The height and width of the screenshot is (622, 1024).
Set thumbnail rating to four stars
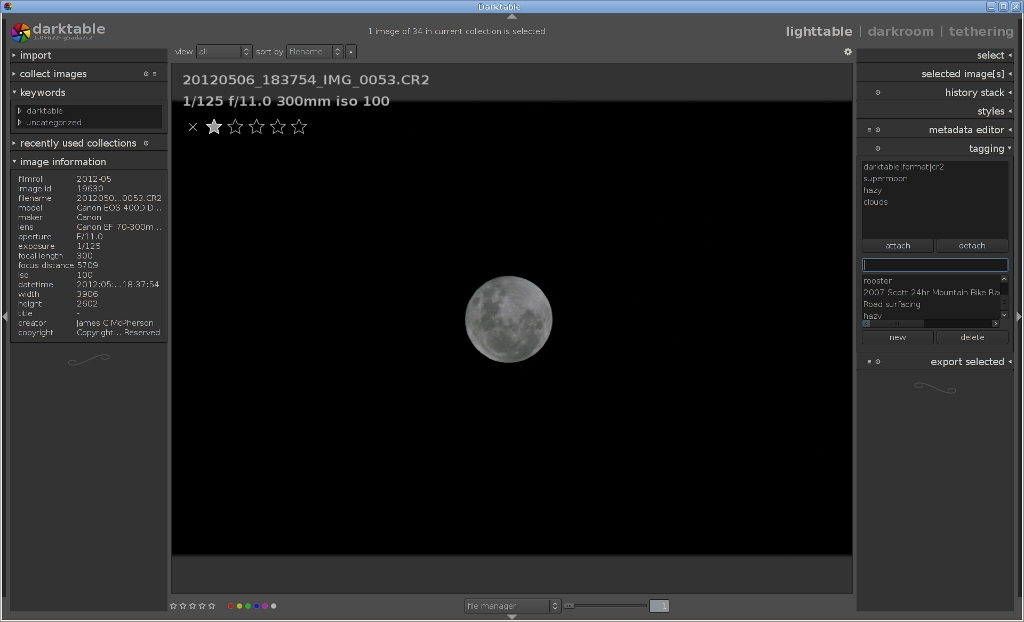point(278,127)
